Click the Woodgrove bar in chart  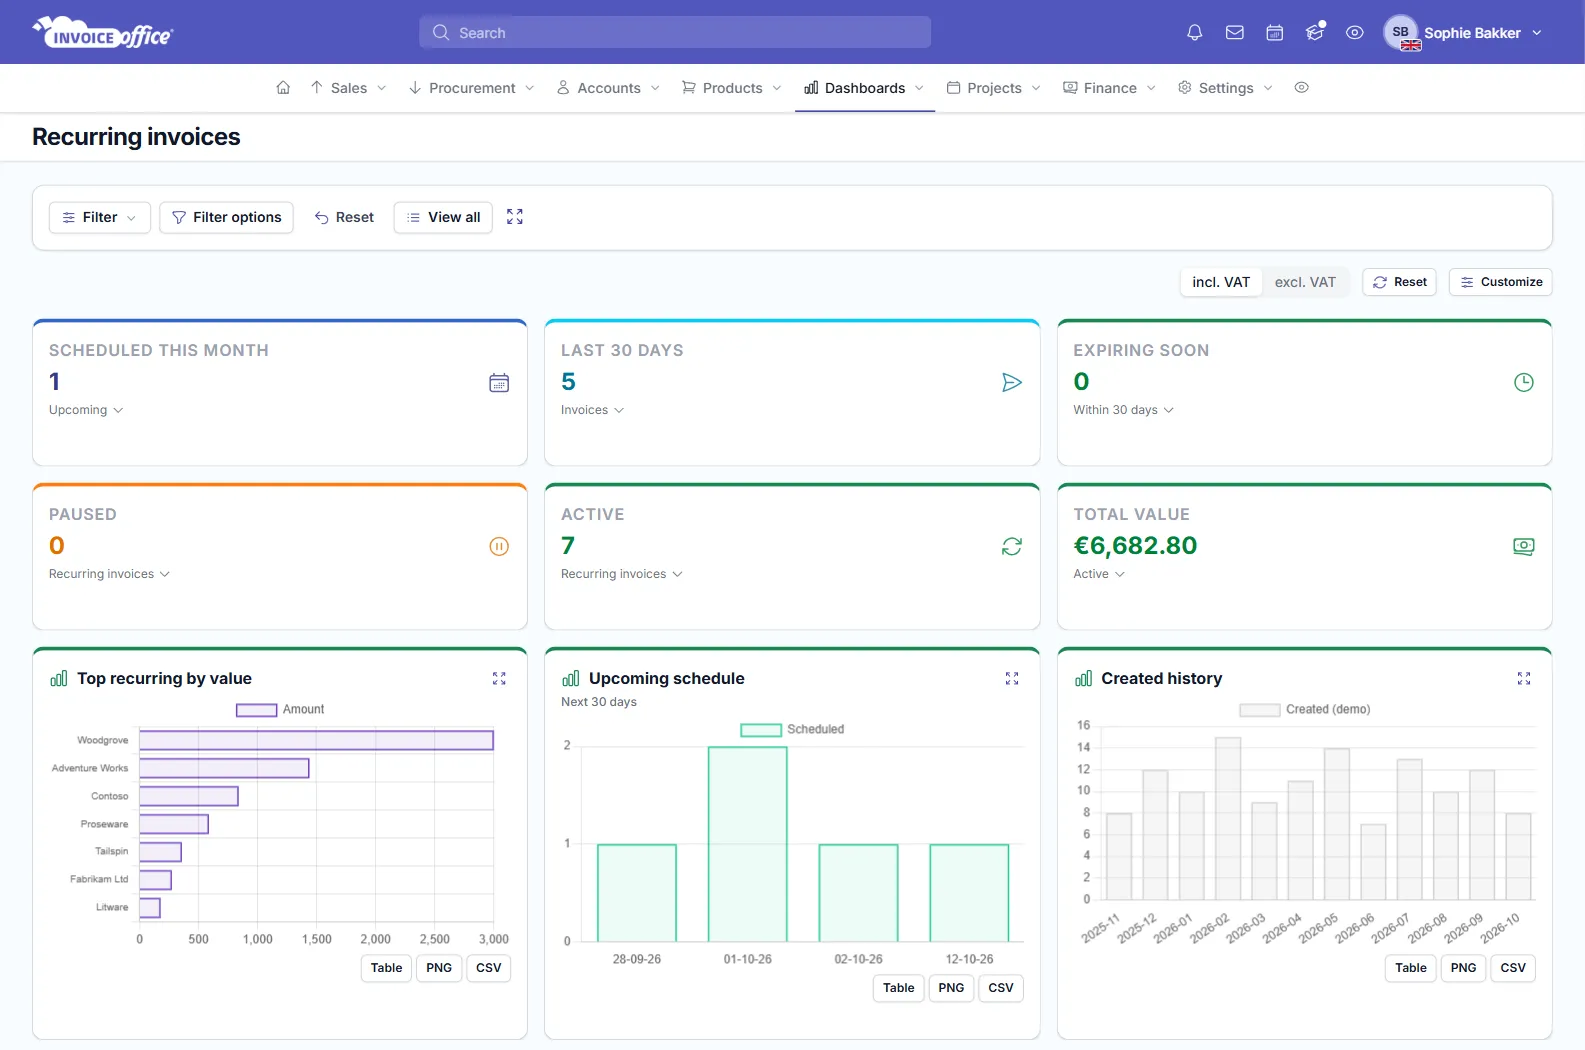tap(316, 740)
